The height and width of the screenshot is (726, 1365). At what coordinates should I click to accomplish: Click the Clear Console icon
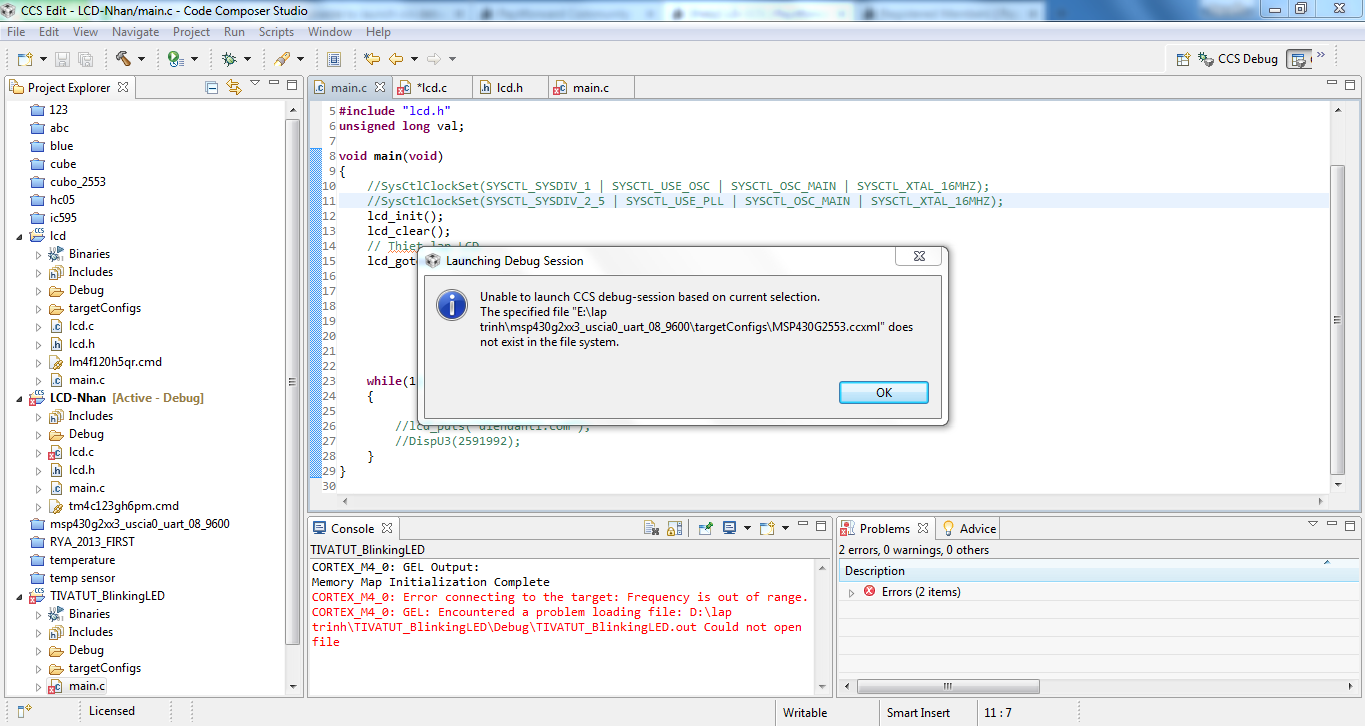650,528
